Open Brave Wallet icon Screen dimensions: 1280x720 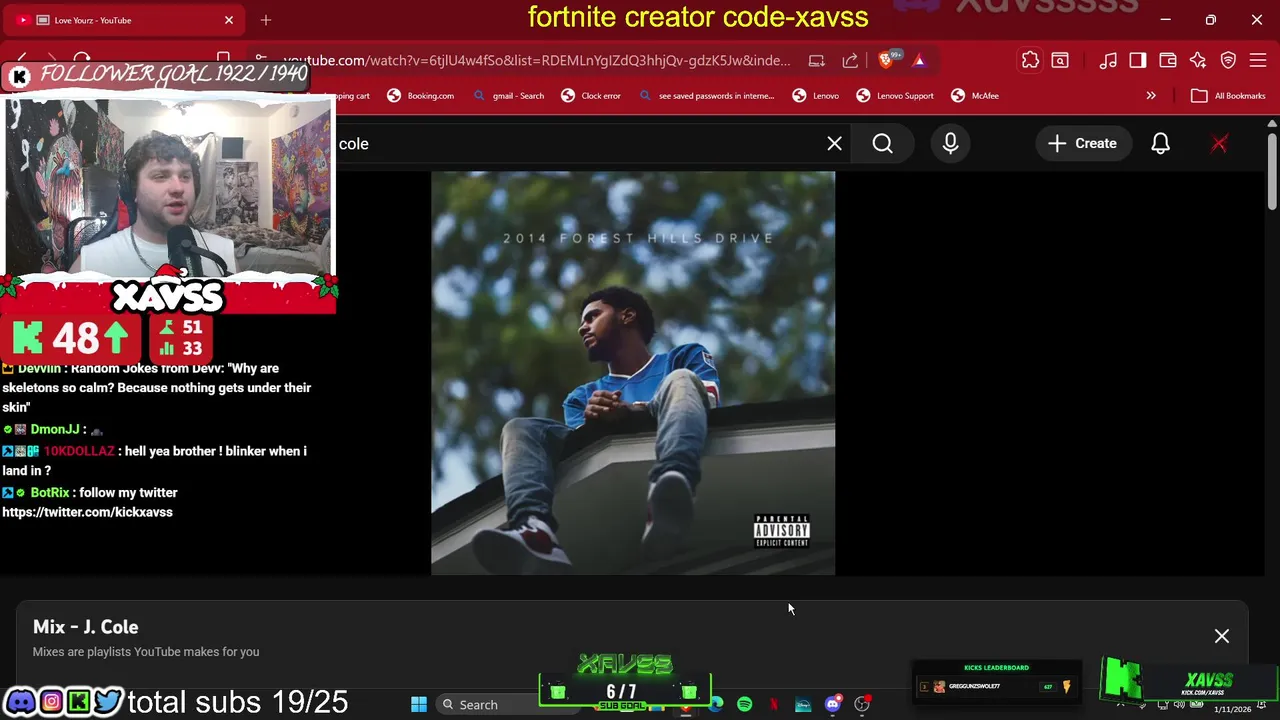pos(1168,60)
